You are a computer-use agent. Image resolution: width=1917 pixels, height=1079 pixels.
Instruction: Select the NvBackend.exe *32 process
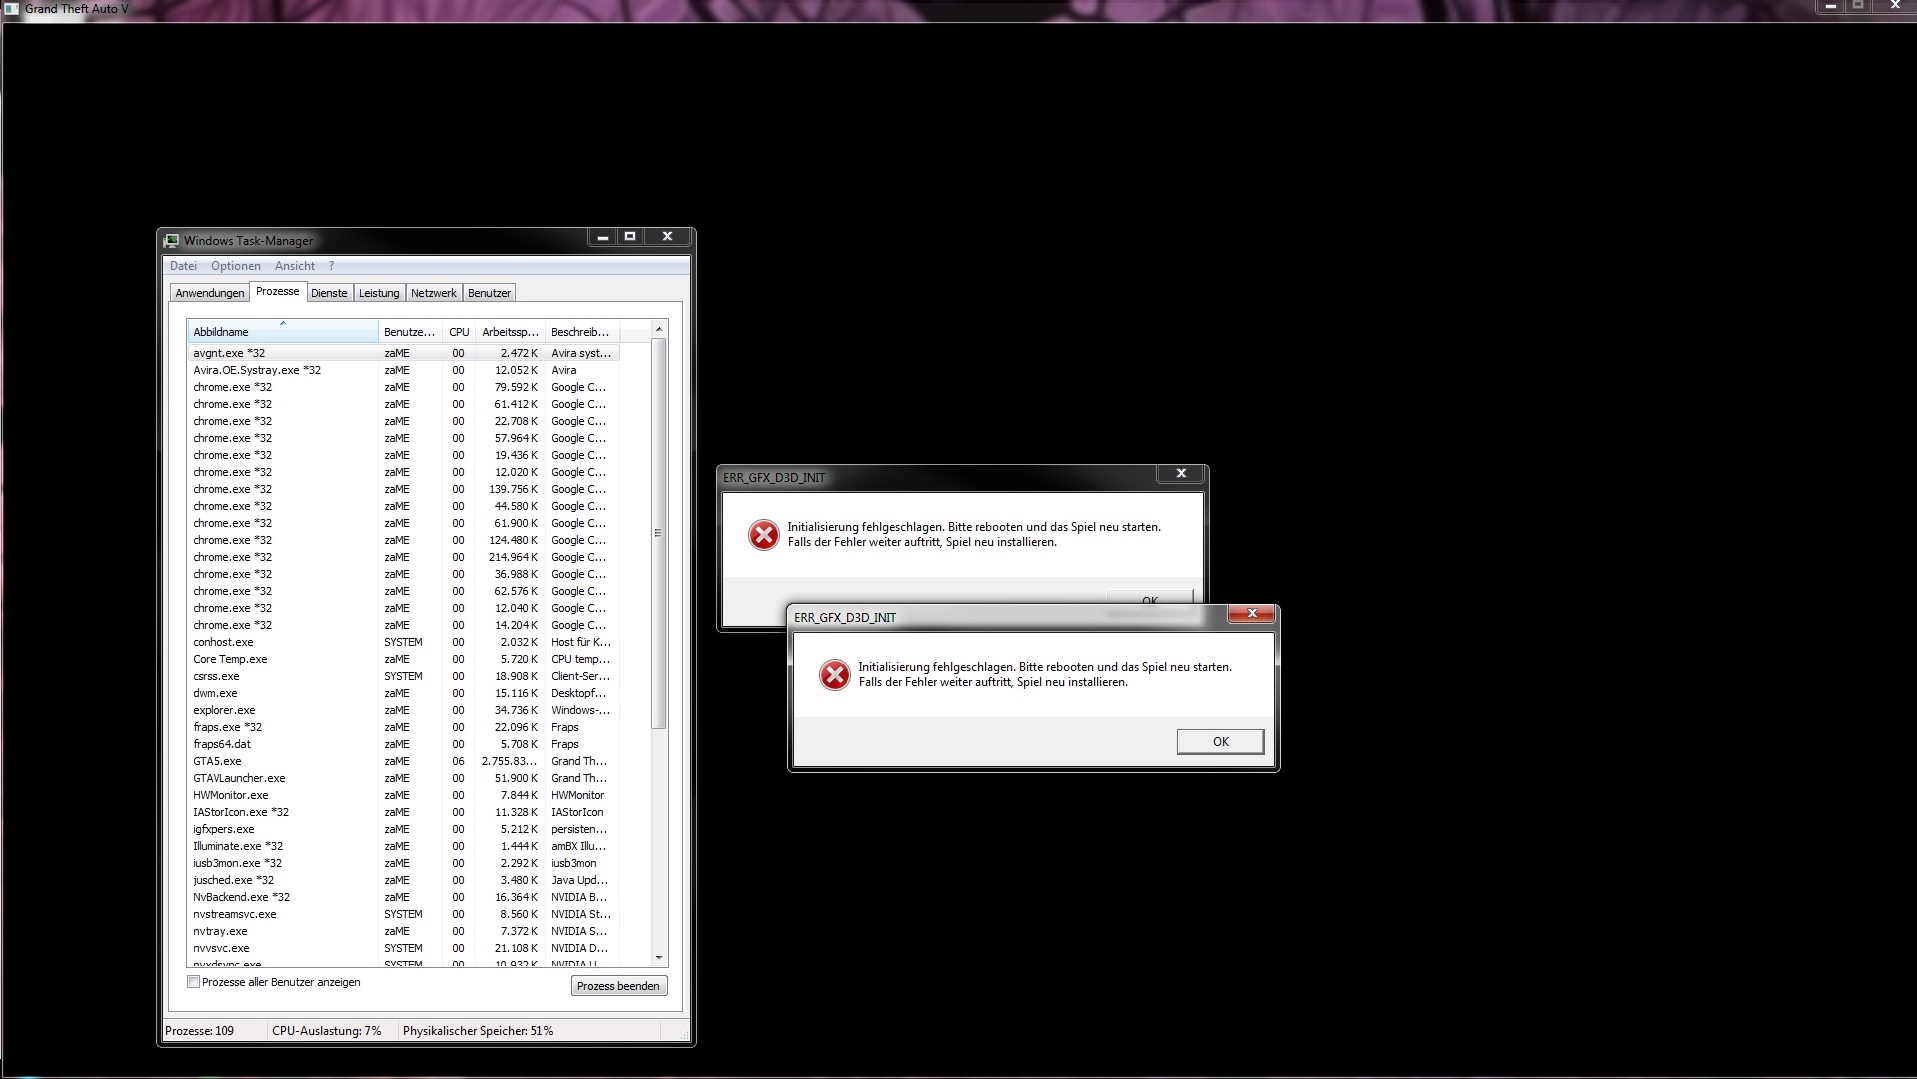click(x=403, y=897)
